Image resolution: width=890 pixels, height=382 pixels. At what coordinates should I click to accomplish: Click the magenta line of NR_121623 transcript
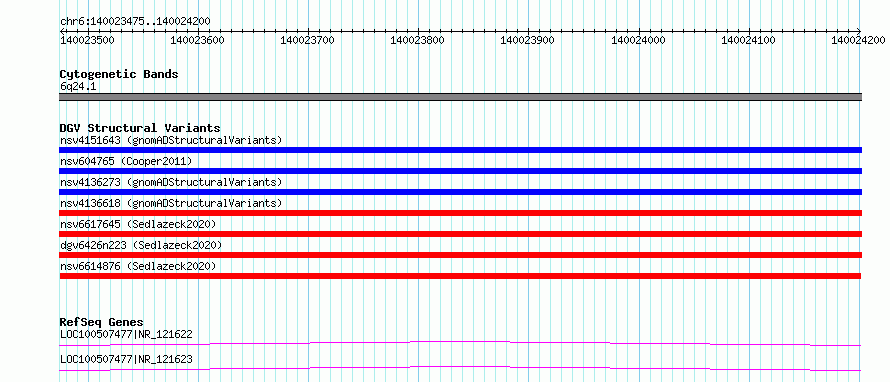(x=460, y=368)
